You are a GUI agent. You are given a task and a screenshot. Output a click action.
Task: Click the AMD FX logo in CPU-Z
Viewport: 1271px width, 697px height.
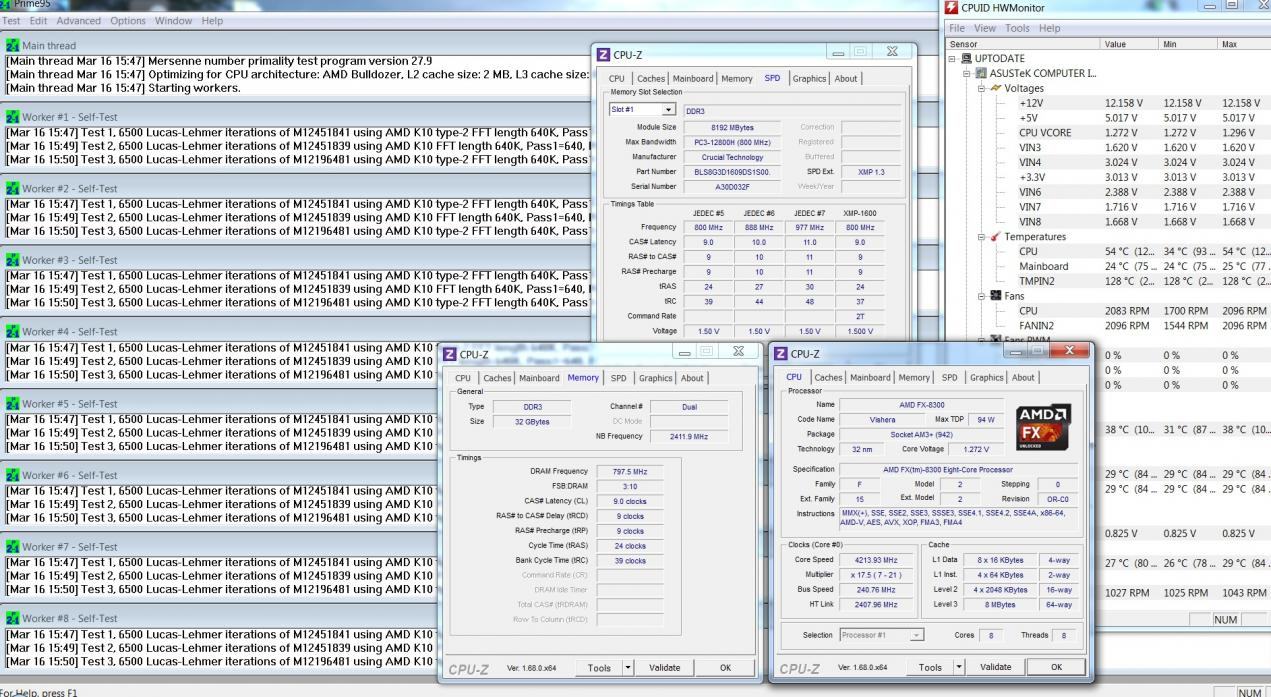[x=1042, y=428]
